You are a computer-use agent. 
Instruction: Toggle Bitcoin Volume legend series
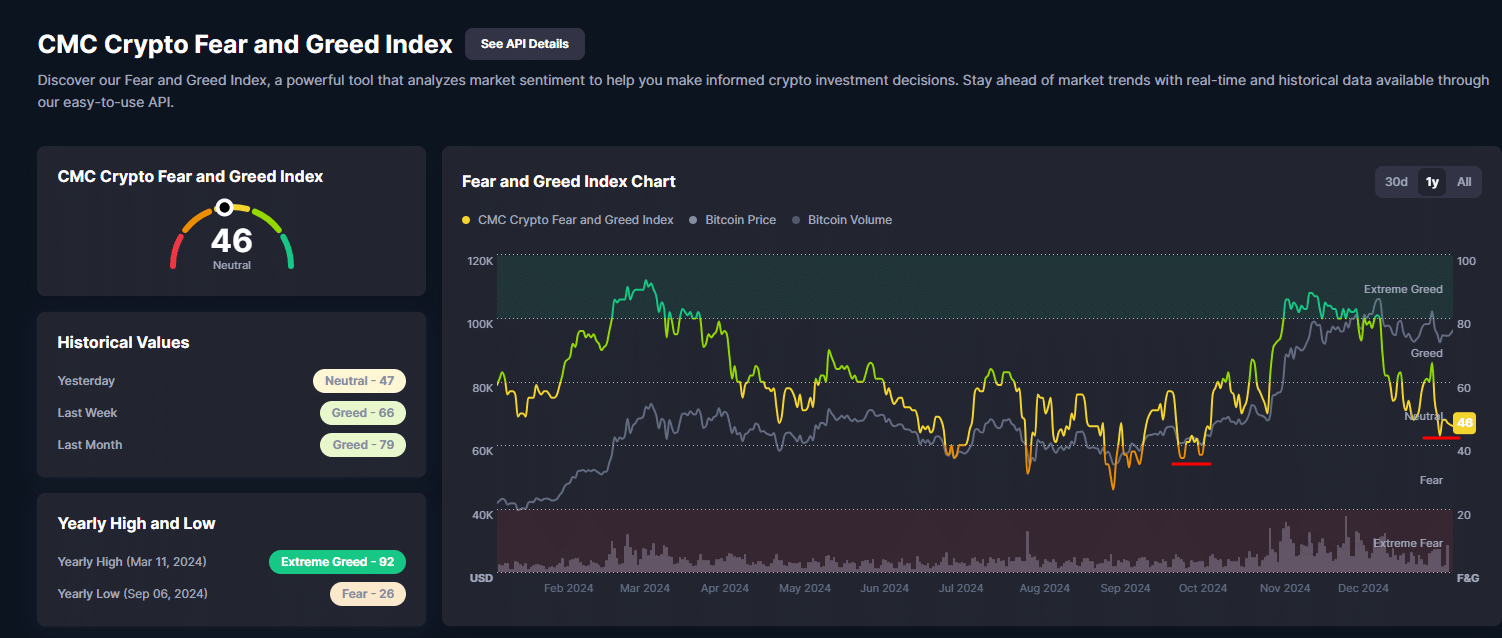tap(842, 220)
